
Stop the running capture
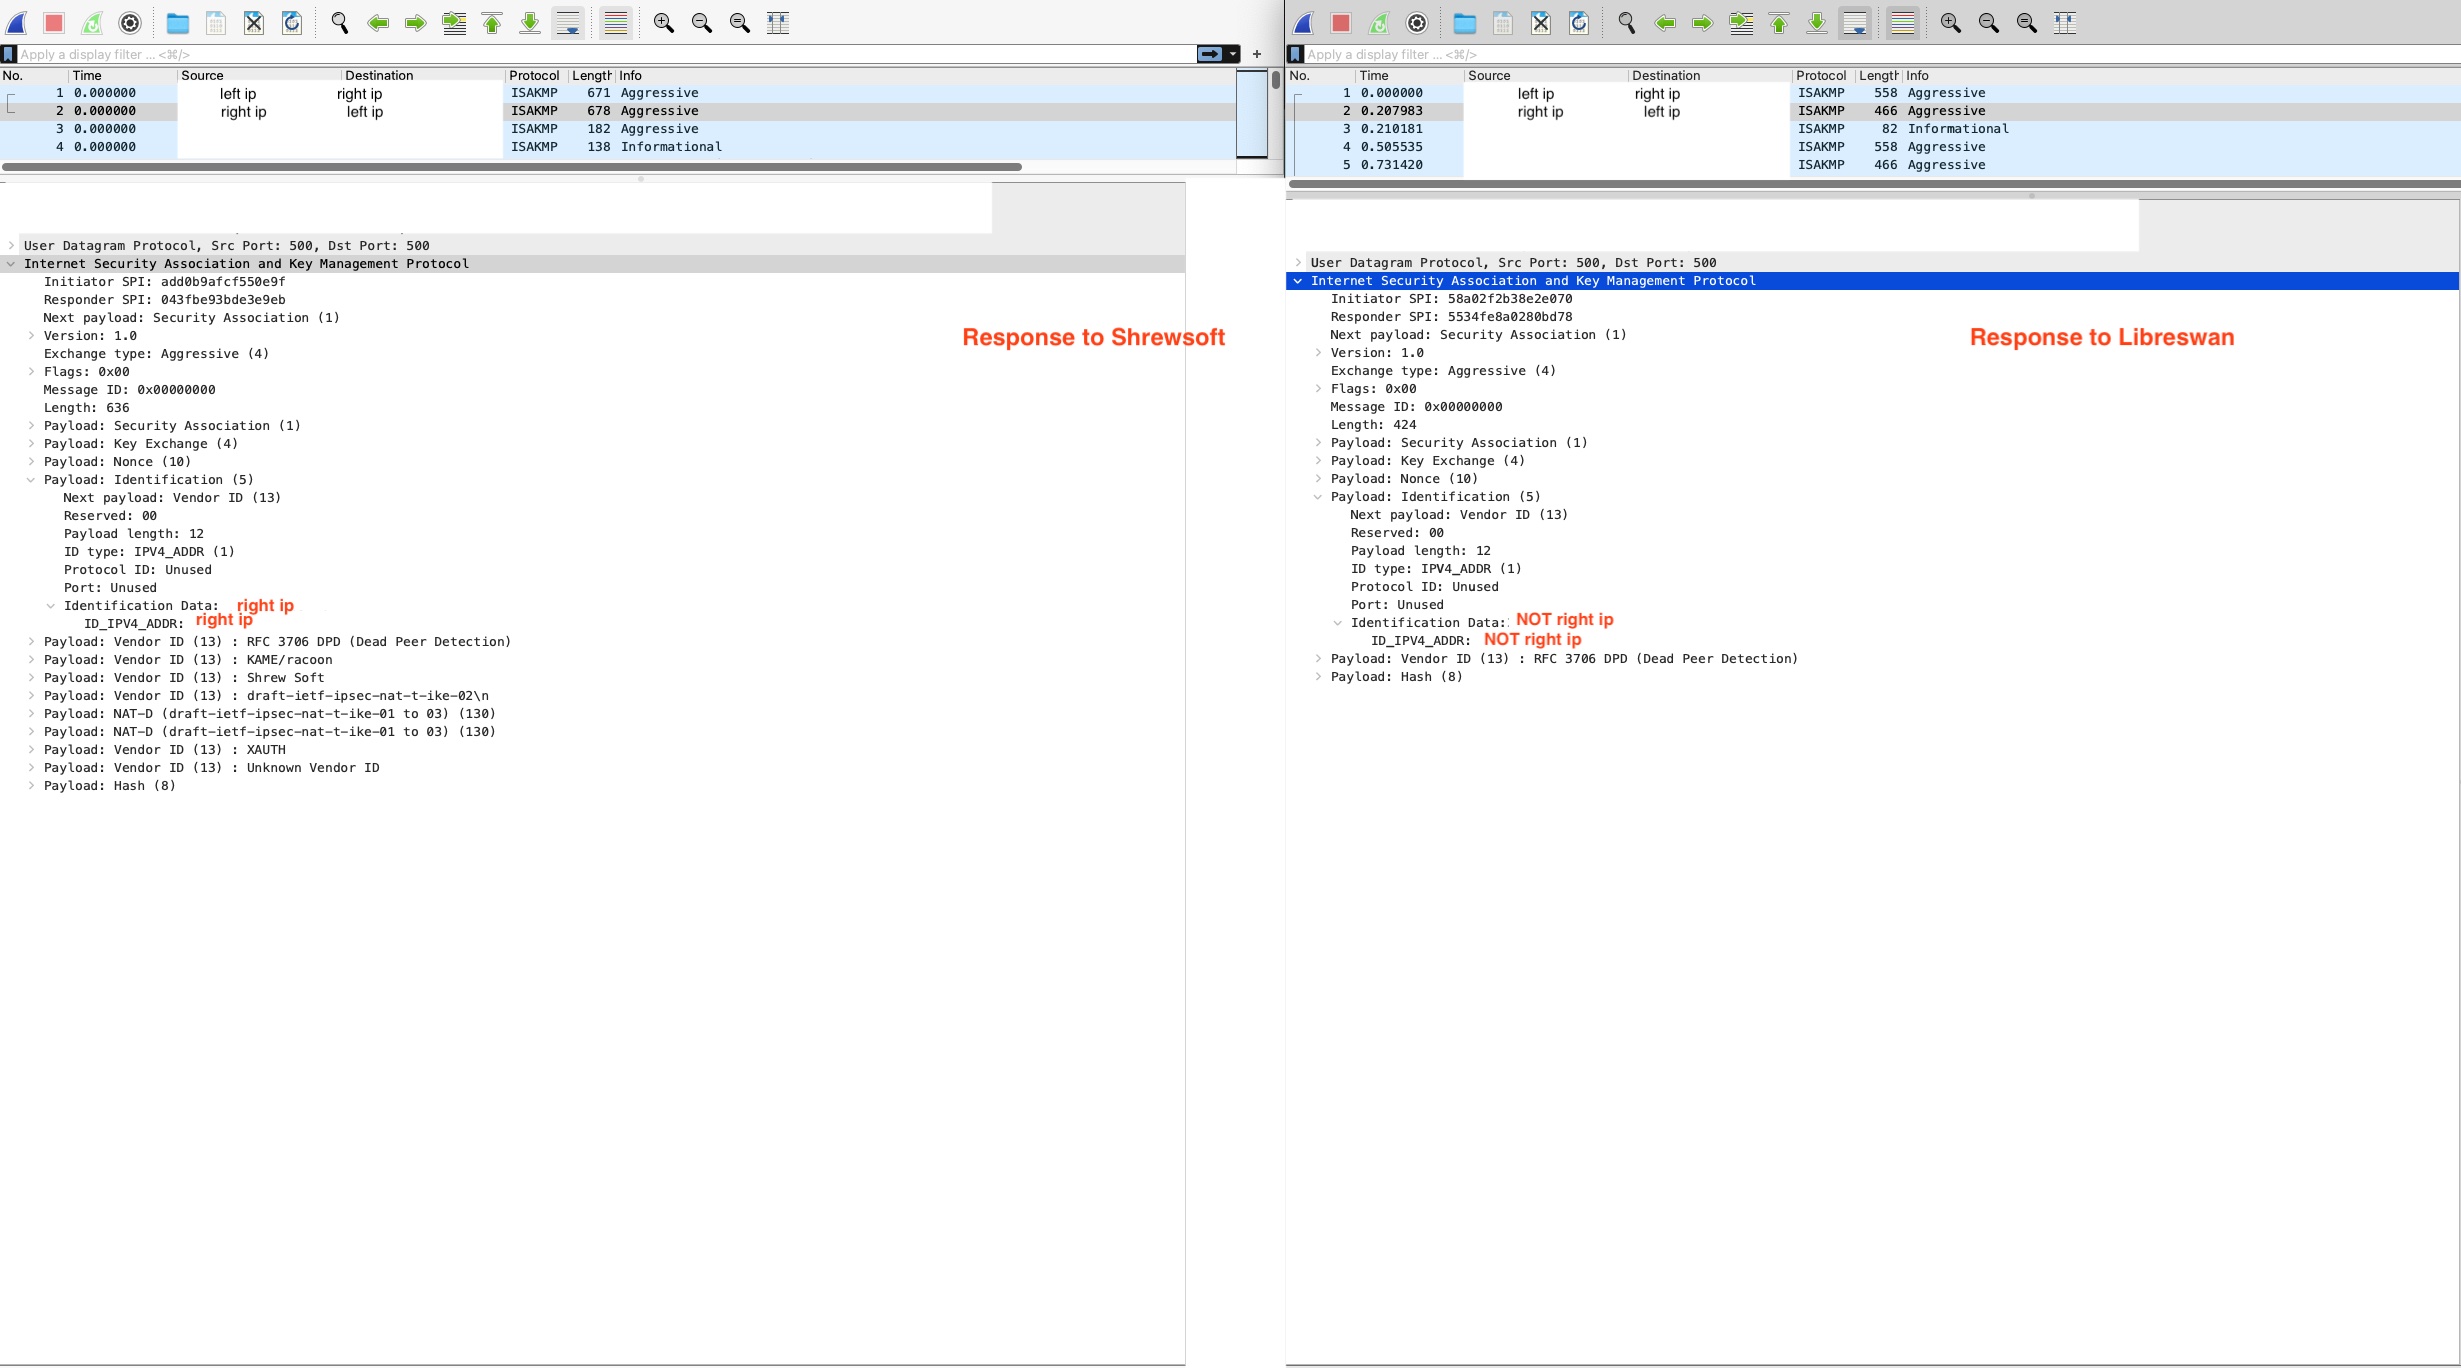[x=52, y=22]
